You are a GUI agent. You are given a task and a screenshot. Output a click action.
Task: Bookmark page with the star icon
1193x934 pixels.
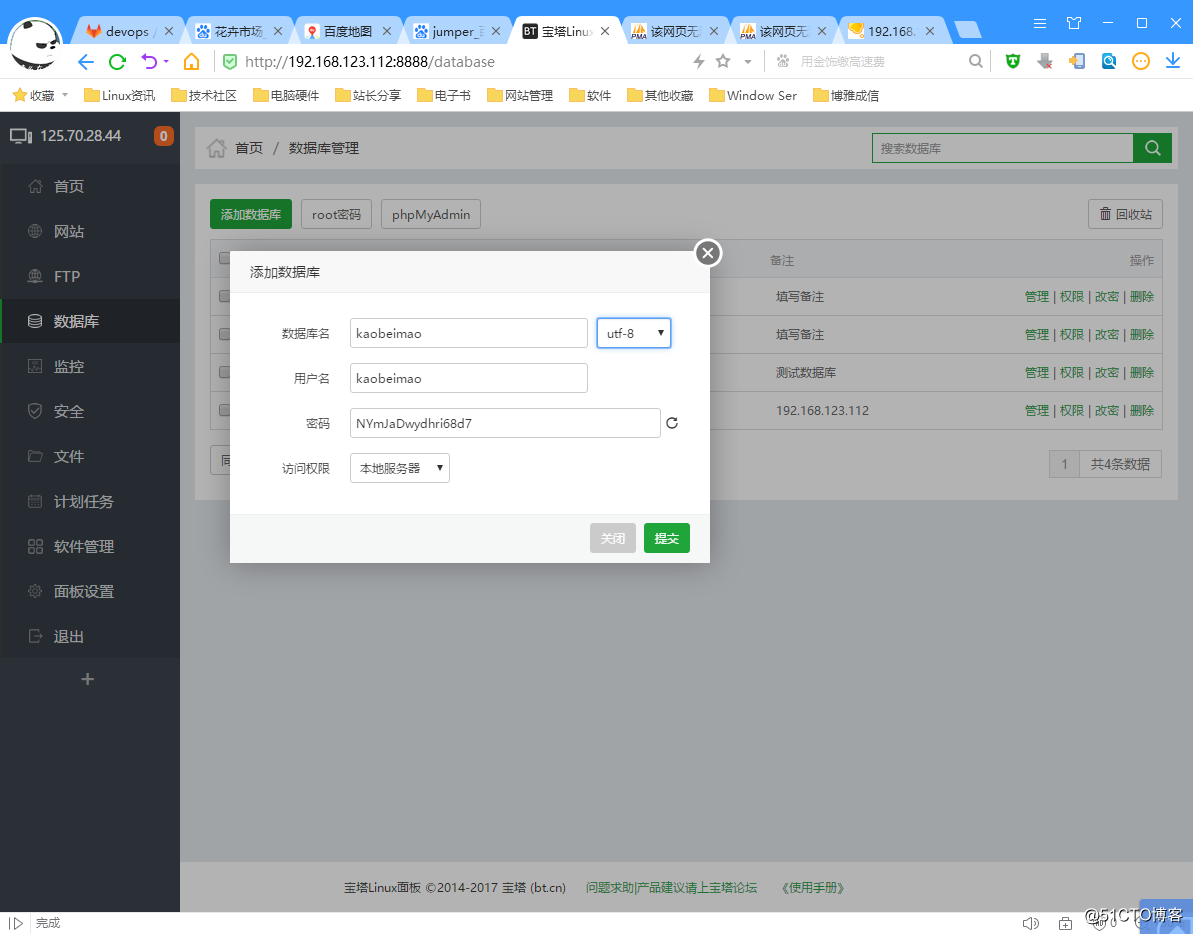pos(723,61)
